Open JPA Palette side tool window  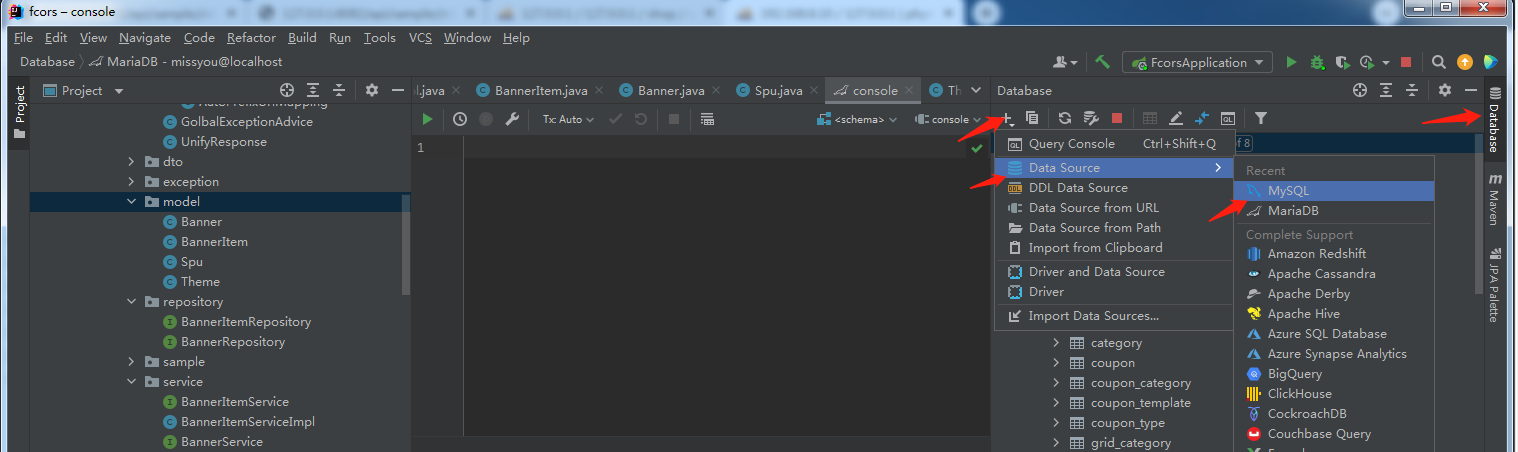tap(1494, 285)
